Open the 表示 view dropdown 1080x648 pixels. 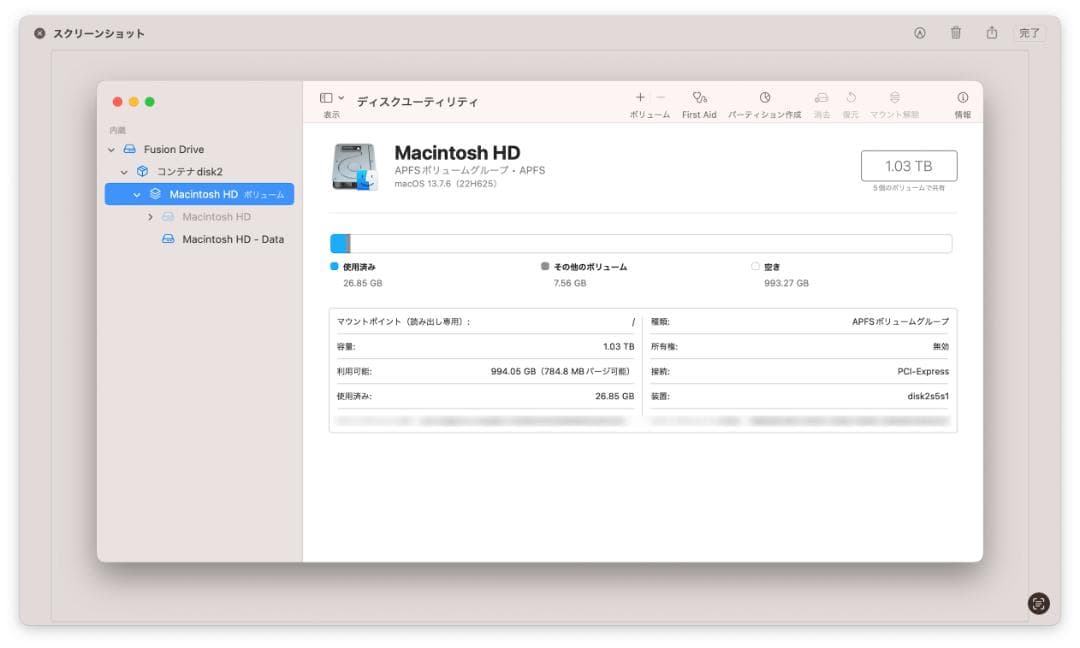(327, 98)
